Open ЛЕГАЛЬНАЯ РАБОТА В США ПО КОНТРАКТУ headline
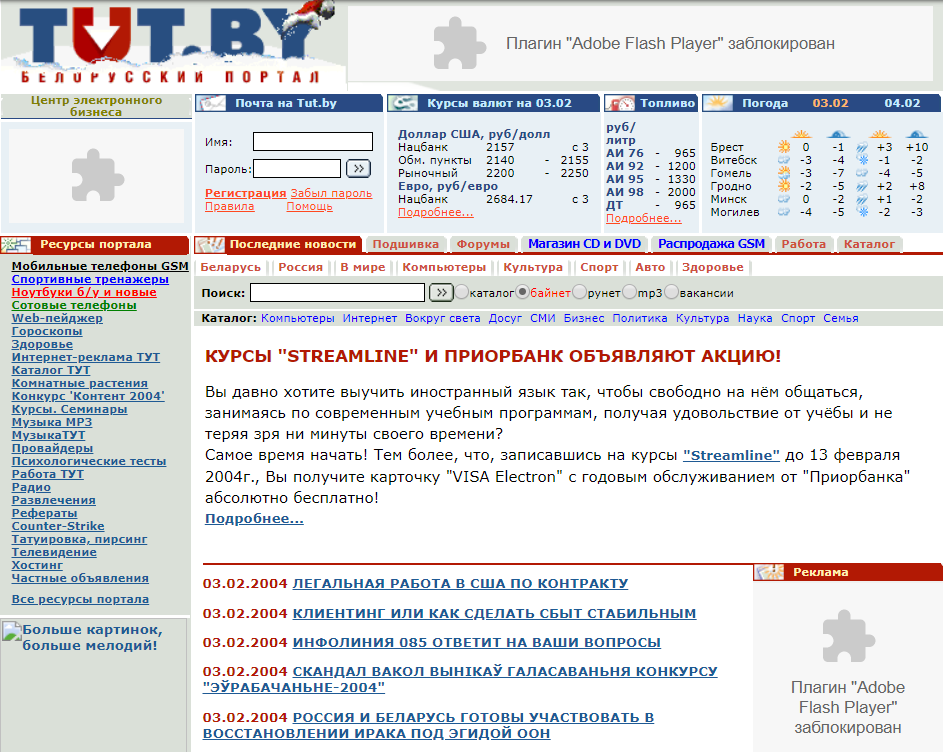This screenshot has width=943, height=752. pos(460,584)
